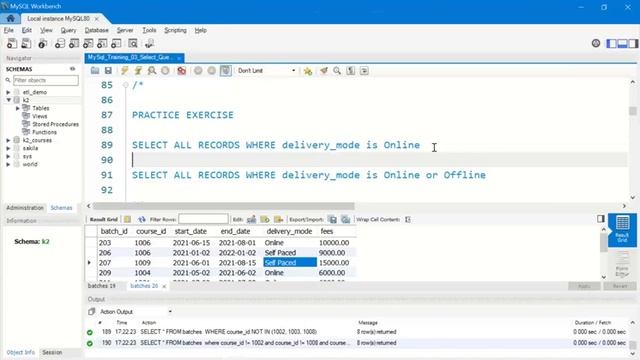Screen dimensions: 640x360
Task: Expand the k2_courses schema
Action: [8, 140]
